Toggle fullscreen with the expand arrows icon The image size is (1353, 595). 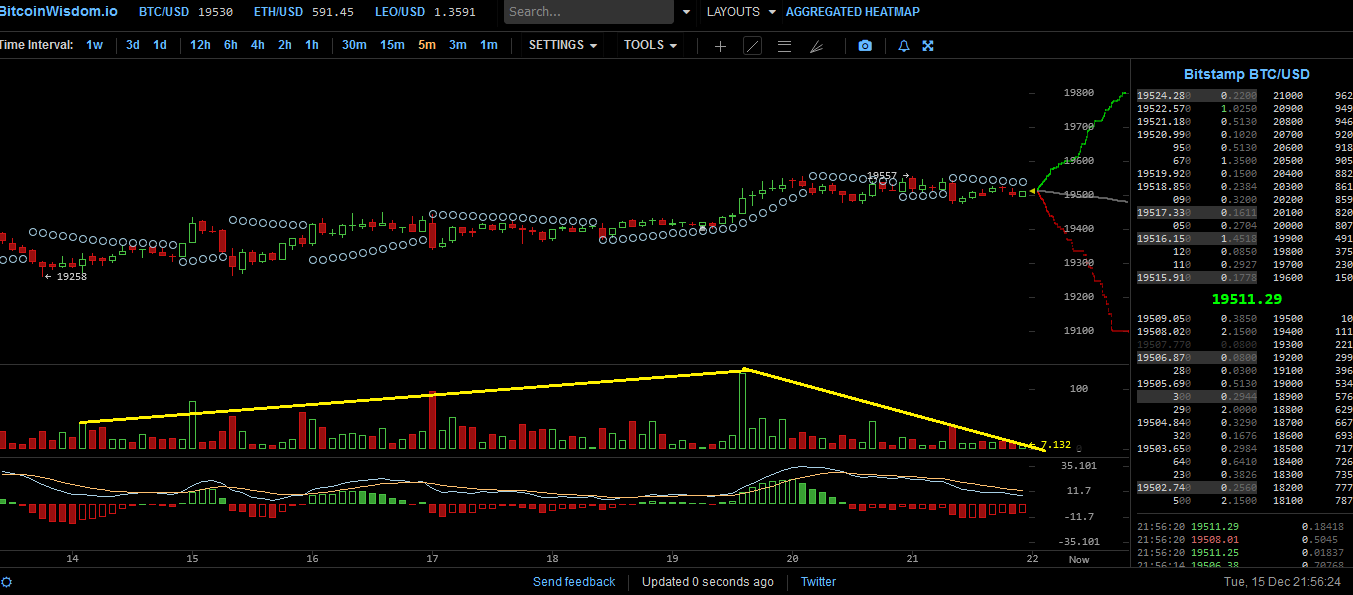pyautogui.click(x=928, y=46)
